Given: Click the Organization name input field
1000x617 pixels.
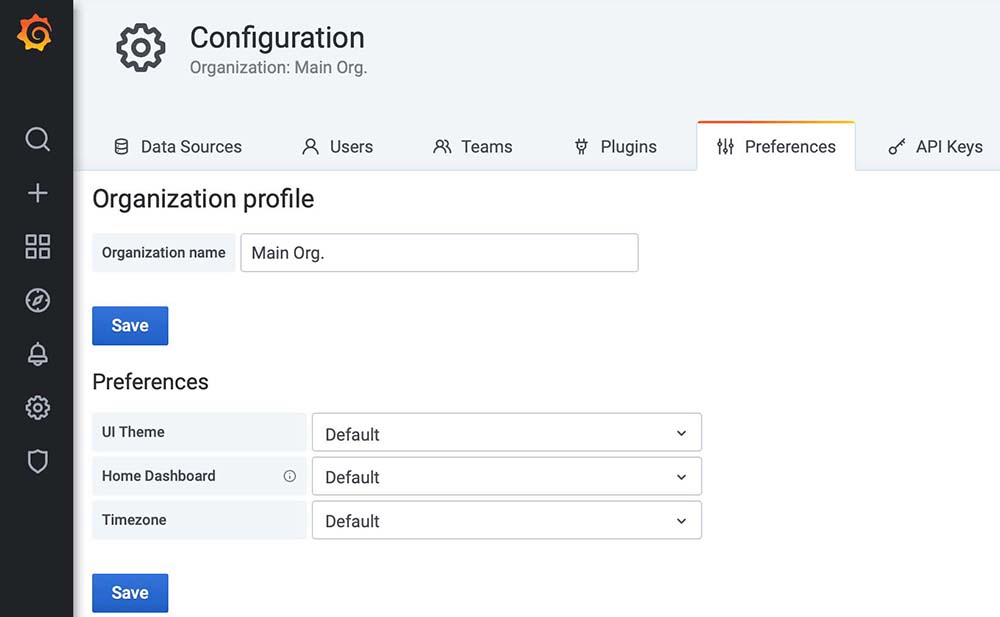Looking at the screenshot, I should [x=439, y=253].
